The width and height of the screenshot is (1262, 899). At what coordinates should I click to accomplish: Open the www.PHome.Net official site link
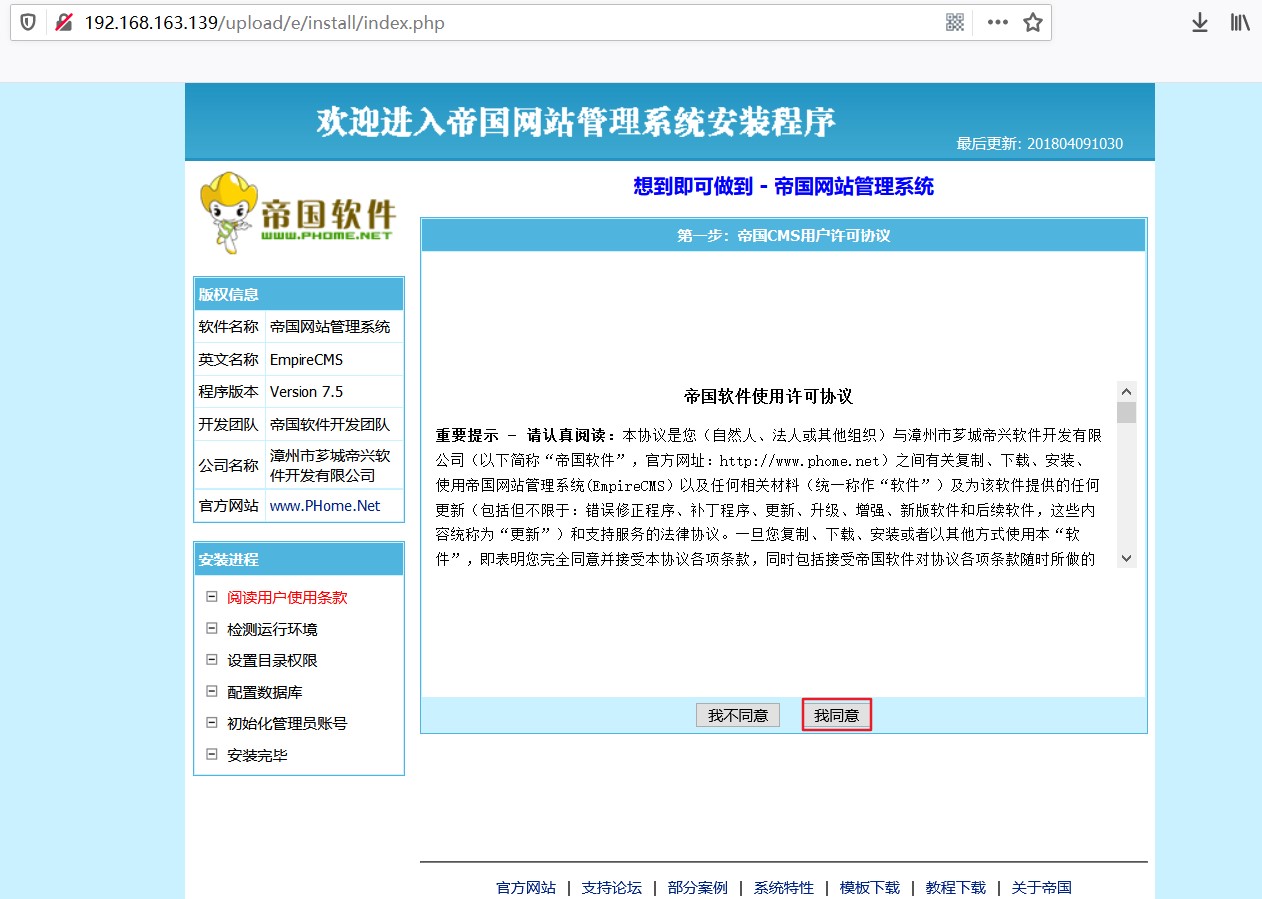(x=325, y=506)
